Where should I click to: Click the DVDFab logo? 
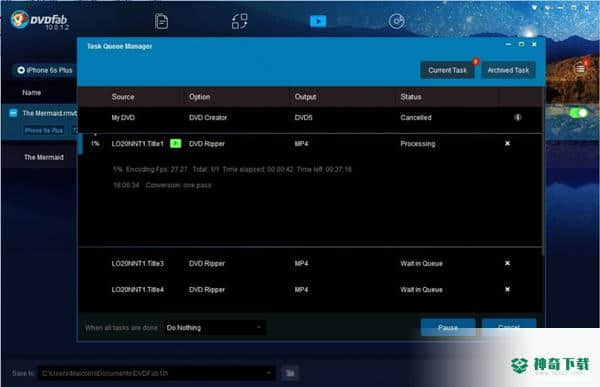(x=40, y=20)
